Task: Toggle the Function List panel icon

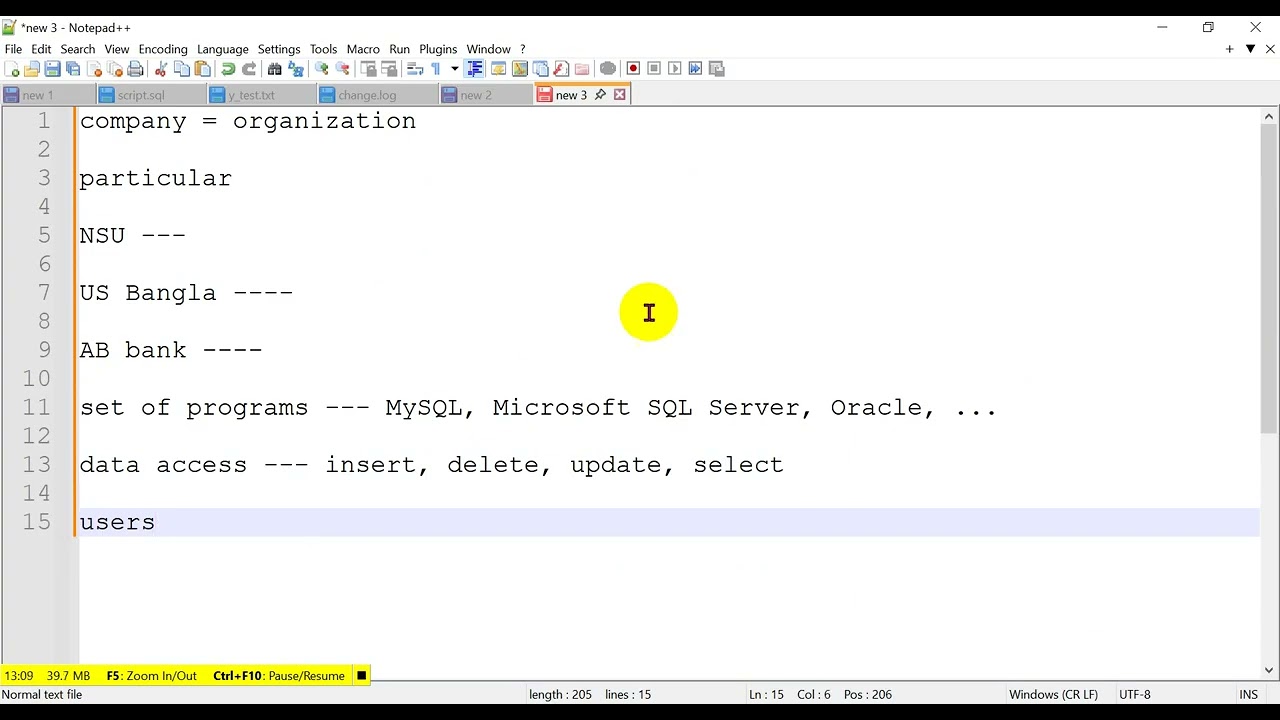Action: pos(561,69)
